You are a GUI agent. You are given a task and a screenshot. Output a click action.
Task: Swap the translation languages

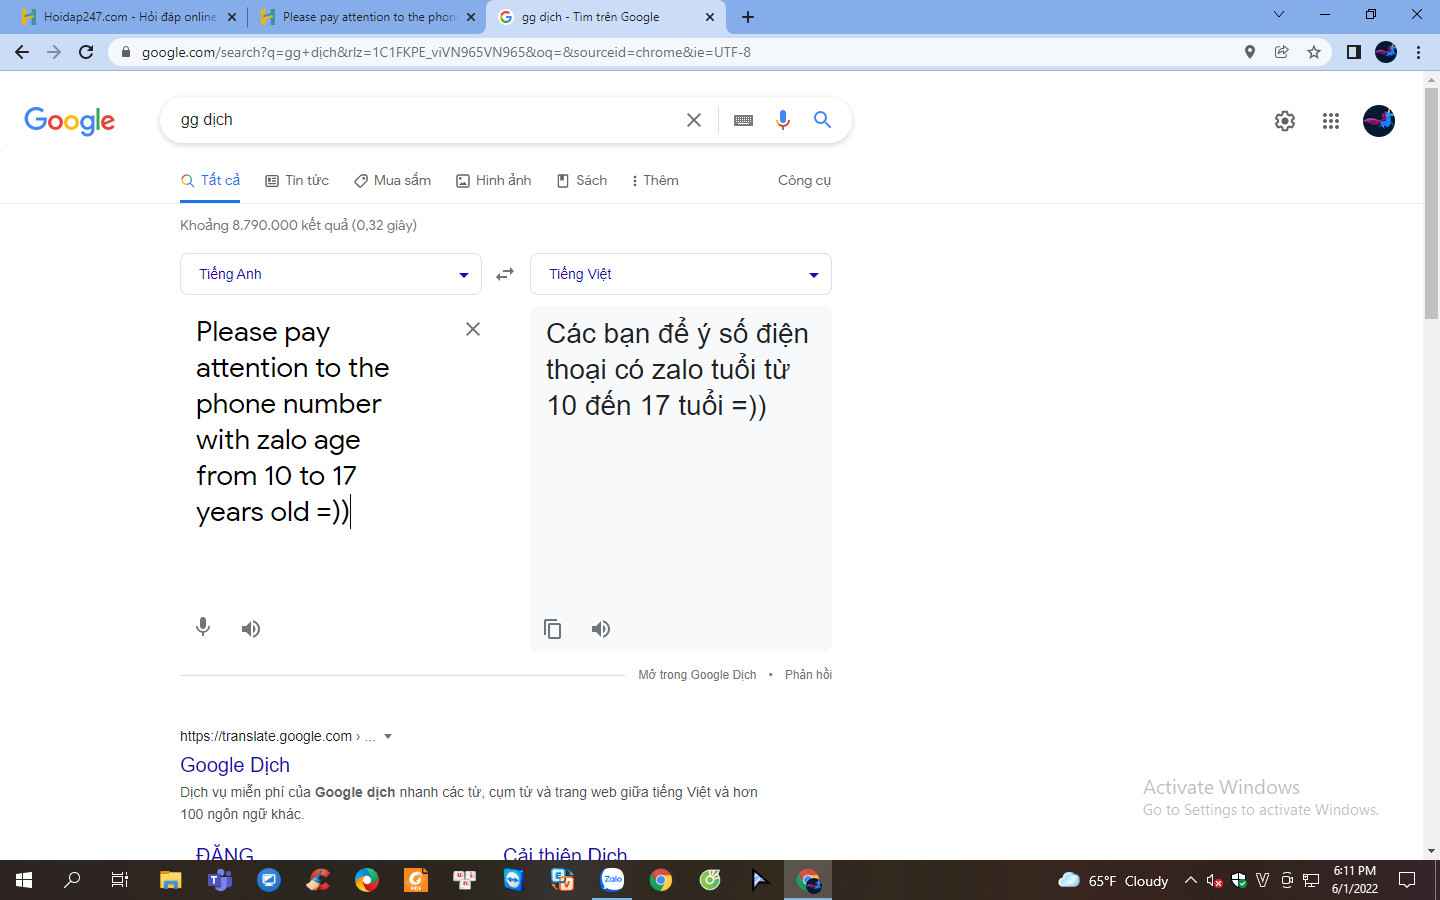(x=505, y=274)
